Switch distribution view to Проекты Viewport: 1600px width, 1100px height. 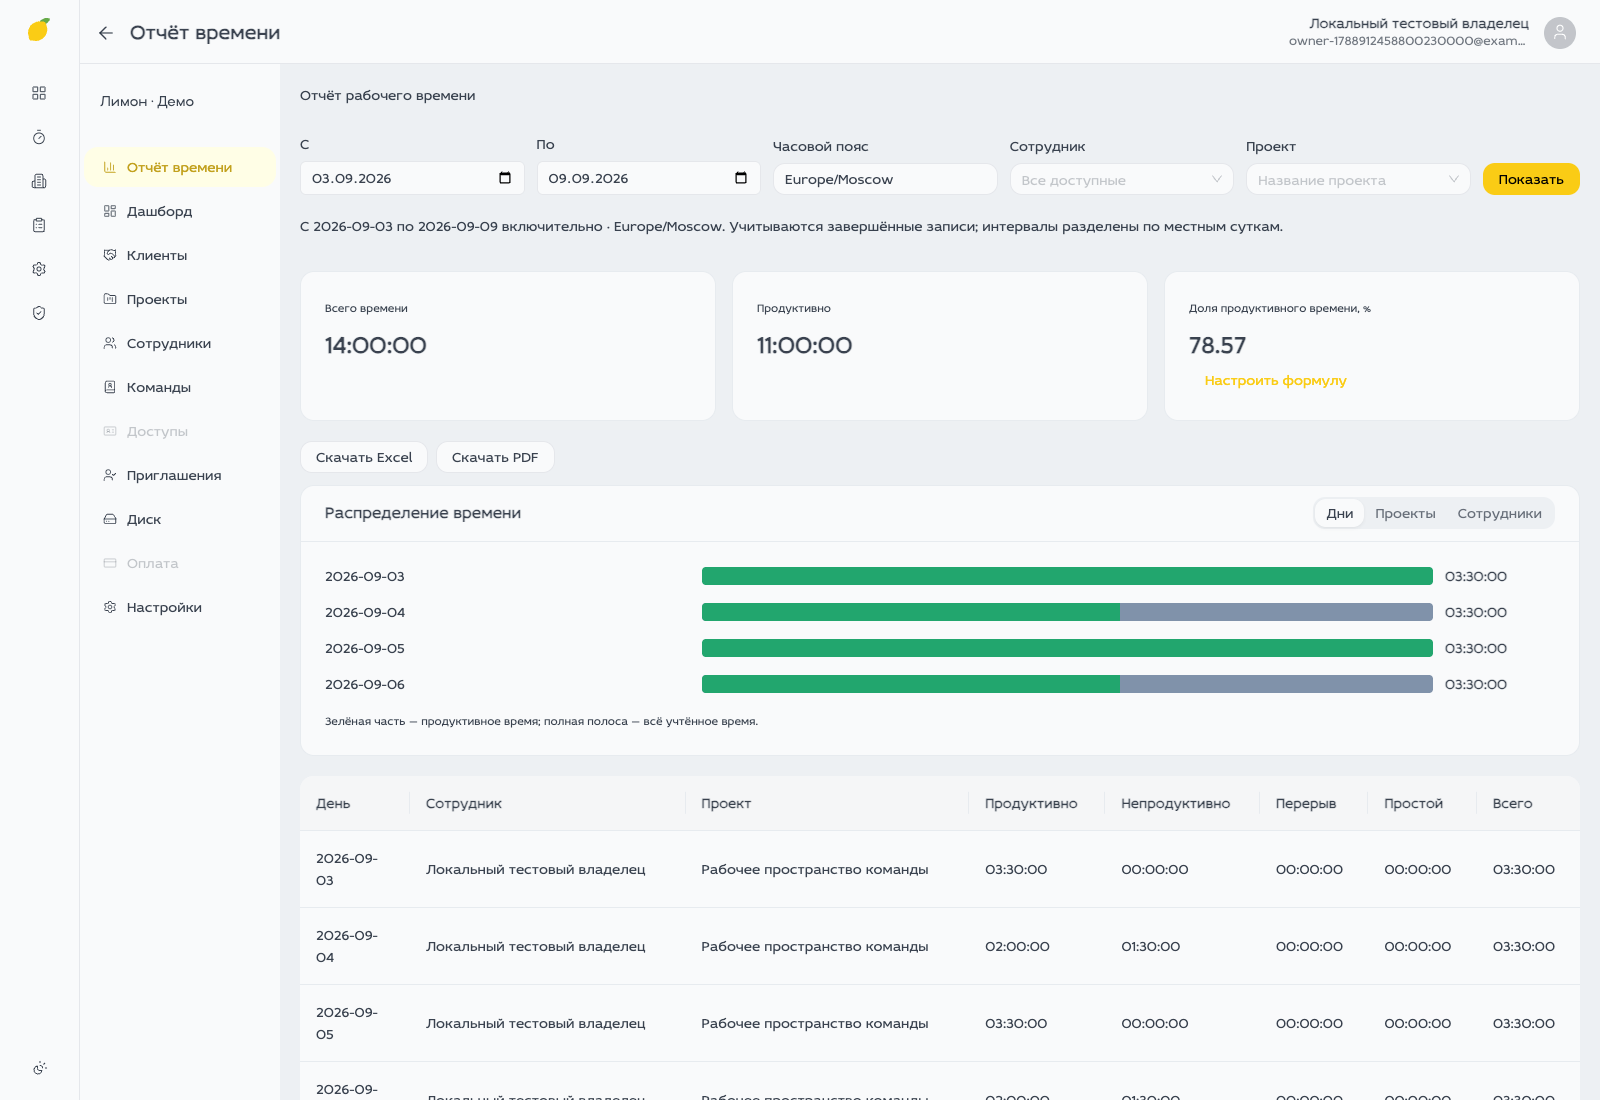point(1405,513)
